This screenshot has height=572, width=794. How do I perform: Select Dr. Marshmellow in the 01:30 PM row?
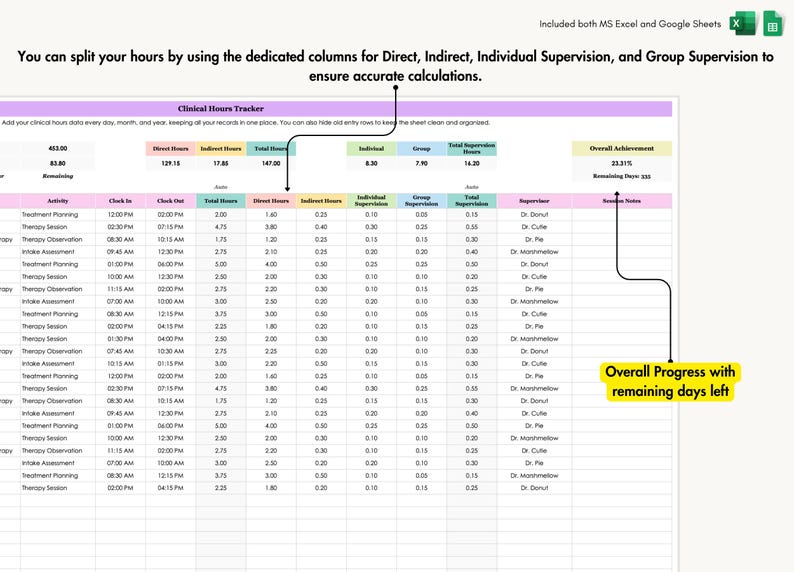[x=534, y=339]
